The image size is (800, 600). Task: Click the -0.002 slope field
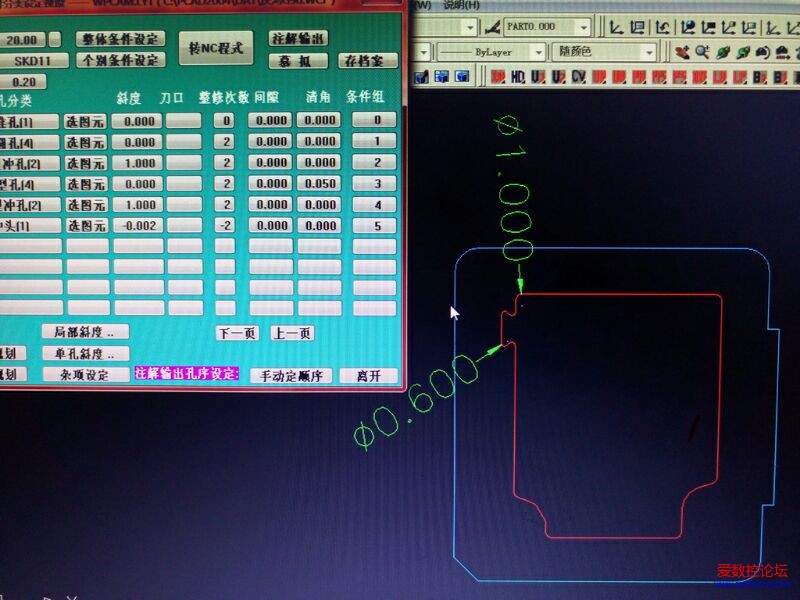click(139, 226)
